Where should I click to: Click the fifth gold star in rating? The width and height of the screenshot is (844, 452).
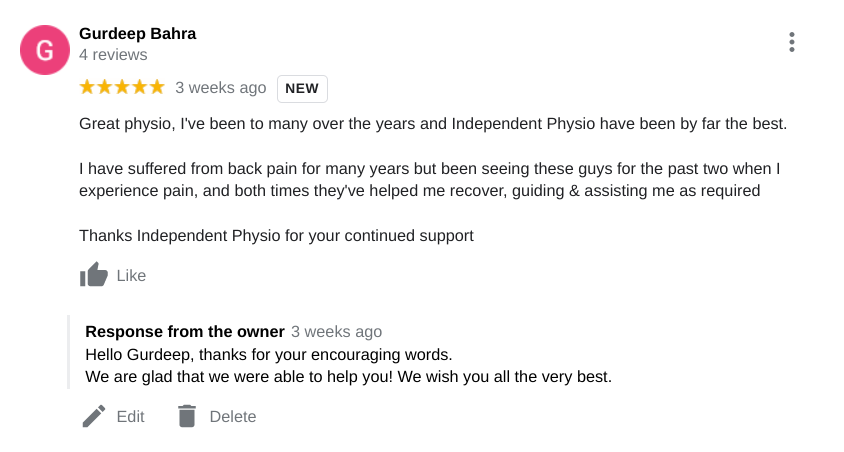[x=157, y=87]
